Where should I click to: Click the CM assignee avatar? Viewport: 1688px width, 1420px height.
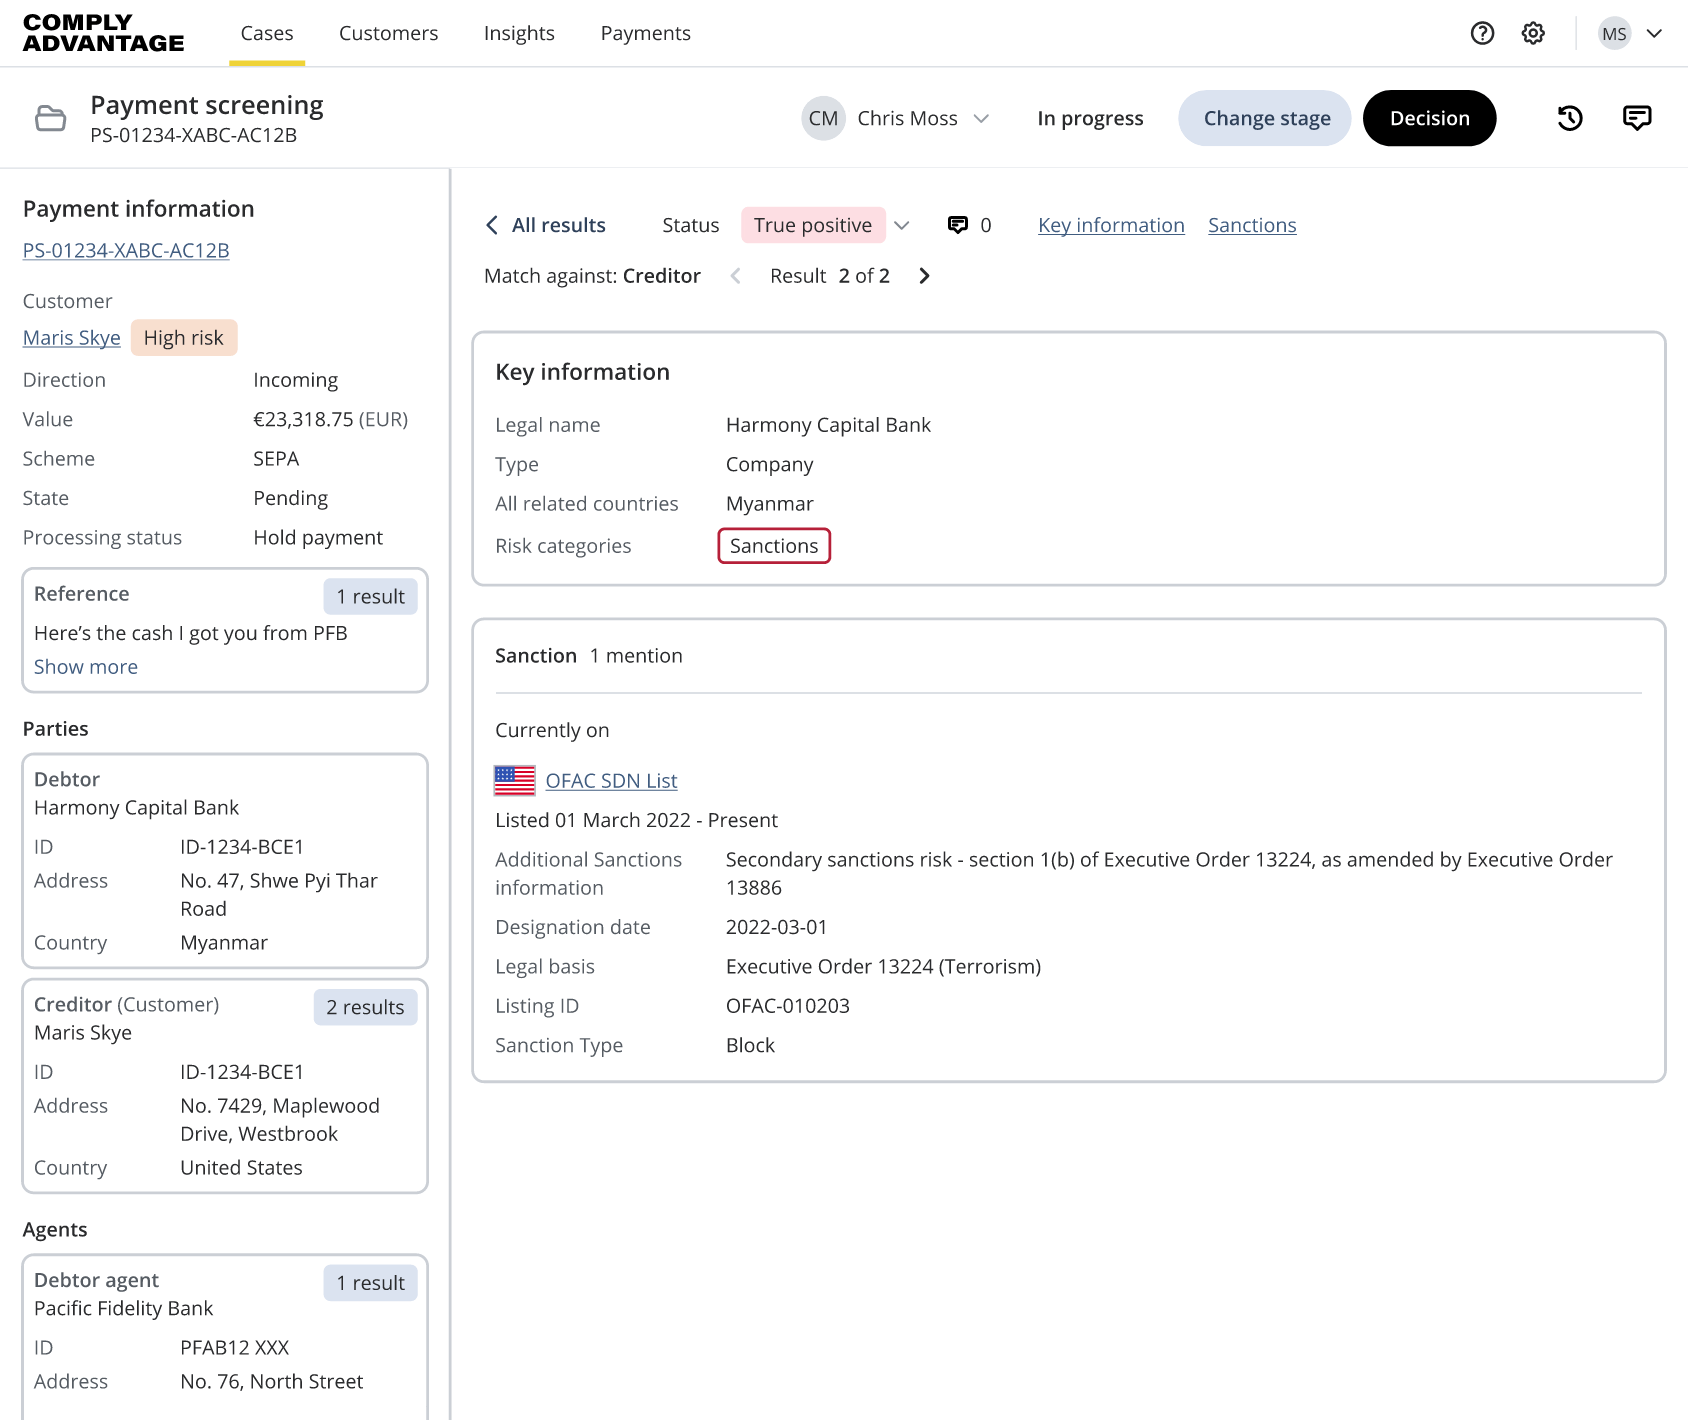pyautogui.click(x=823, y=118)
